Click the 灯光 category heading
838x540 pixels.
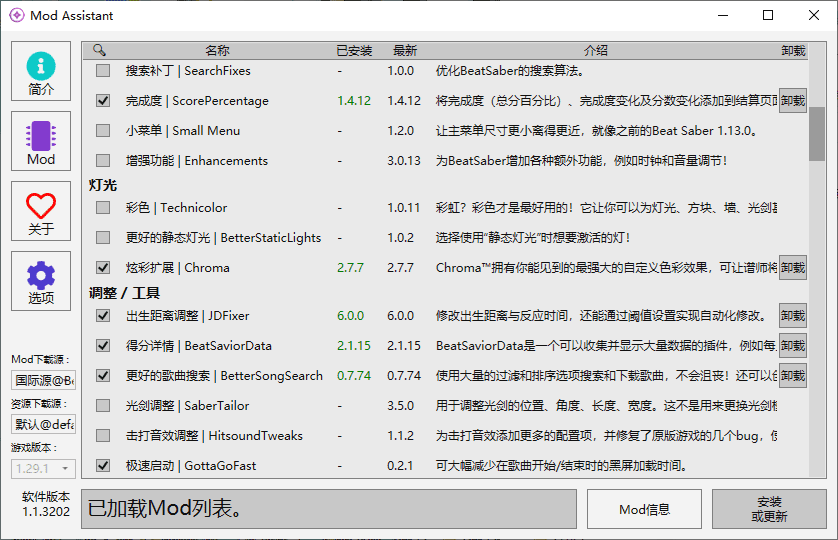tap(103, 185)
